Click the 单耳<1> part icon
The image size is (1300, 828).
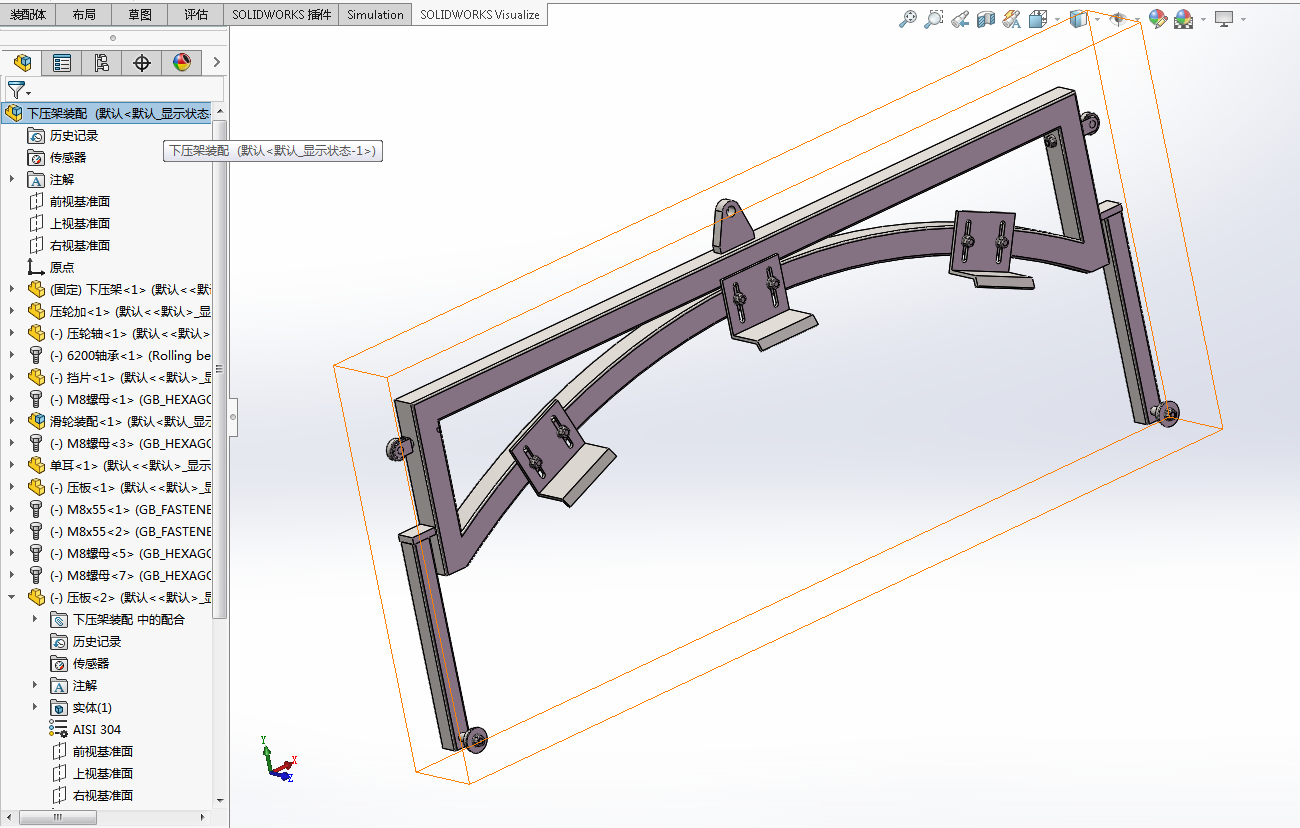coord(36,465)
